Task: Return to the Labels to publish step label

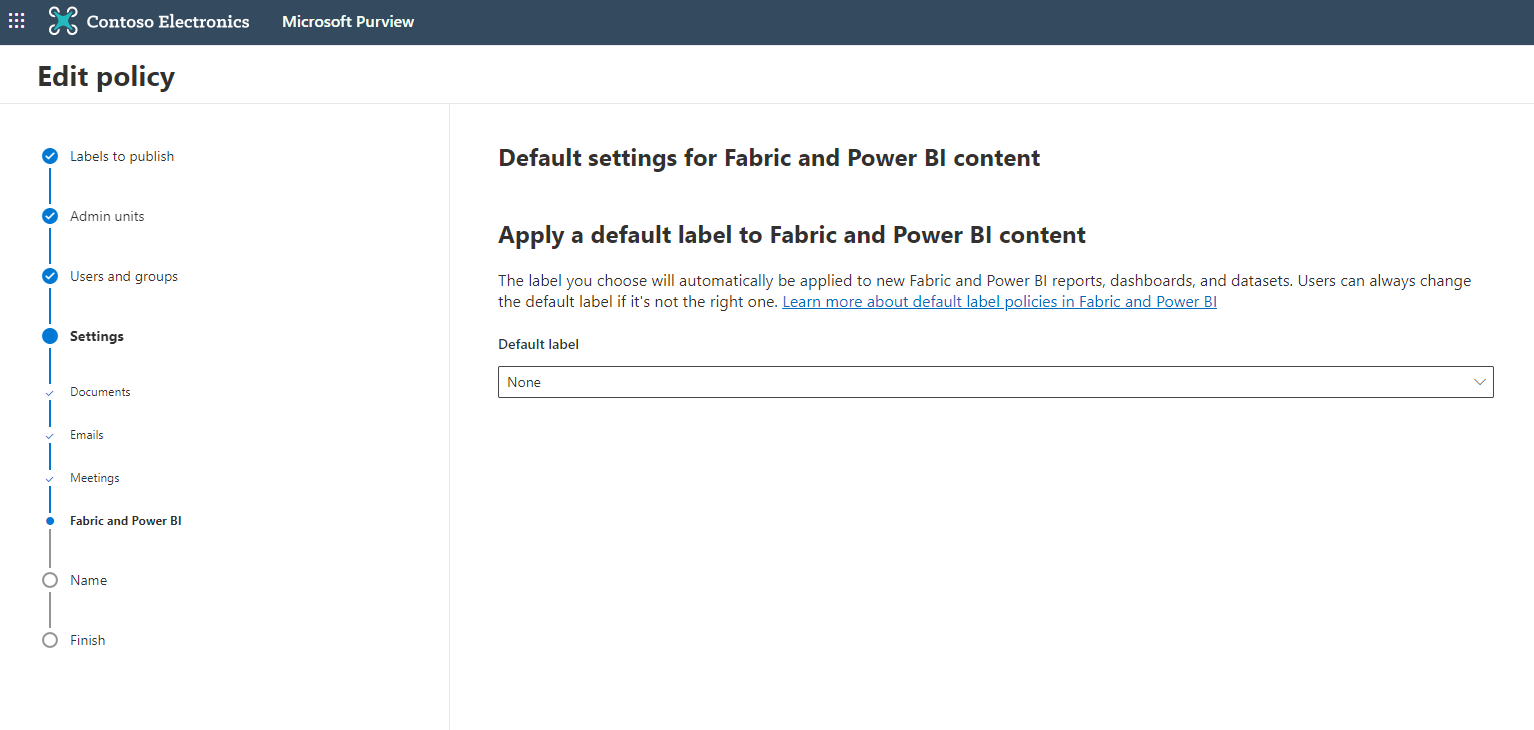Action: point(122,156)
